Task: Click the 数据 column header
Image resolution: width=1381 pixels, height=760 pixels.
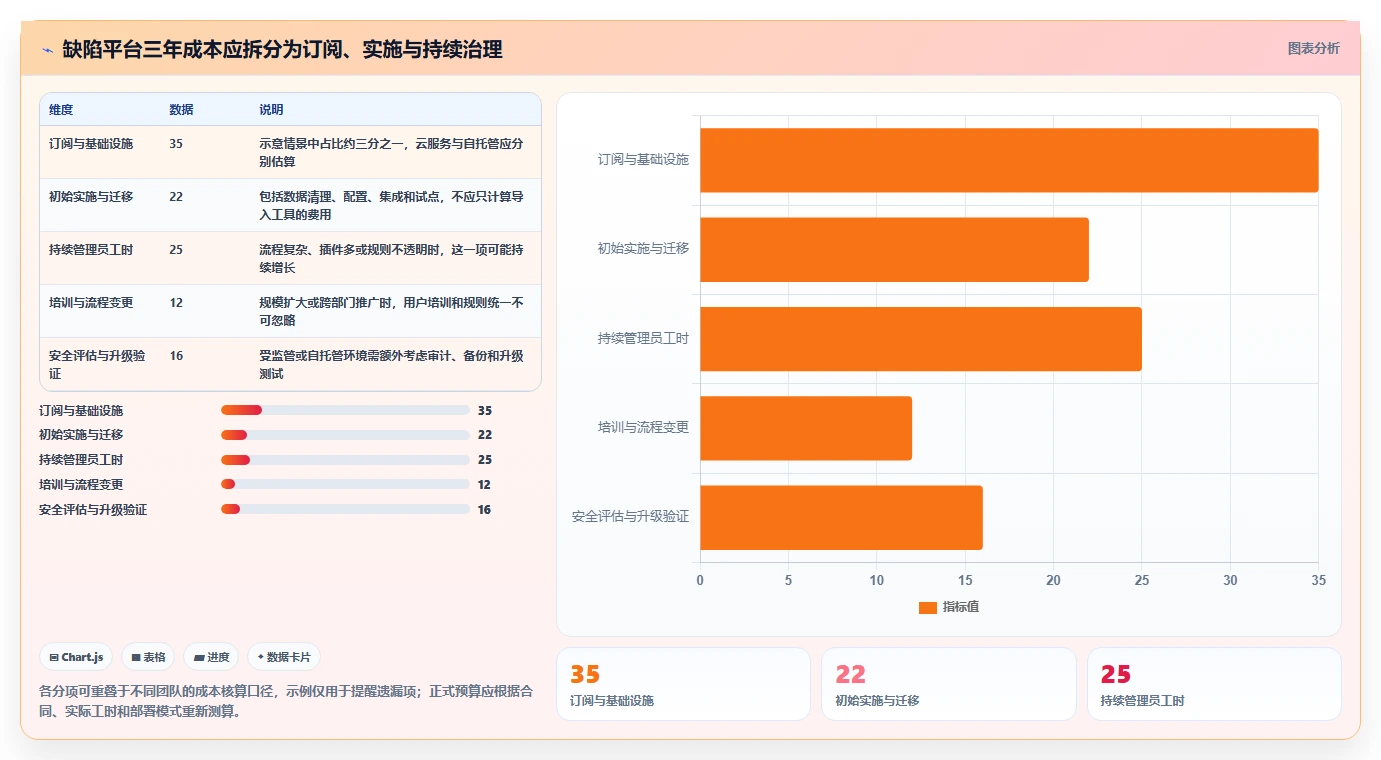Action: pos(181,110)
